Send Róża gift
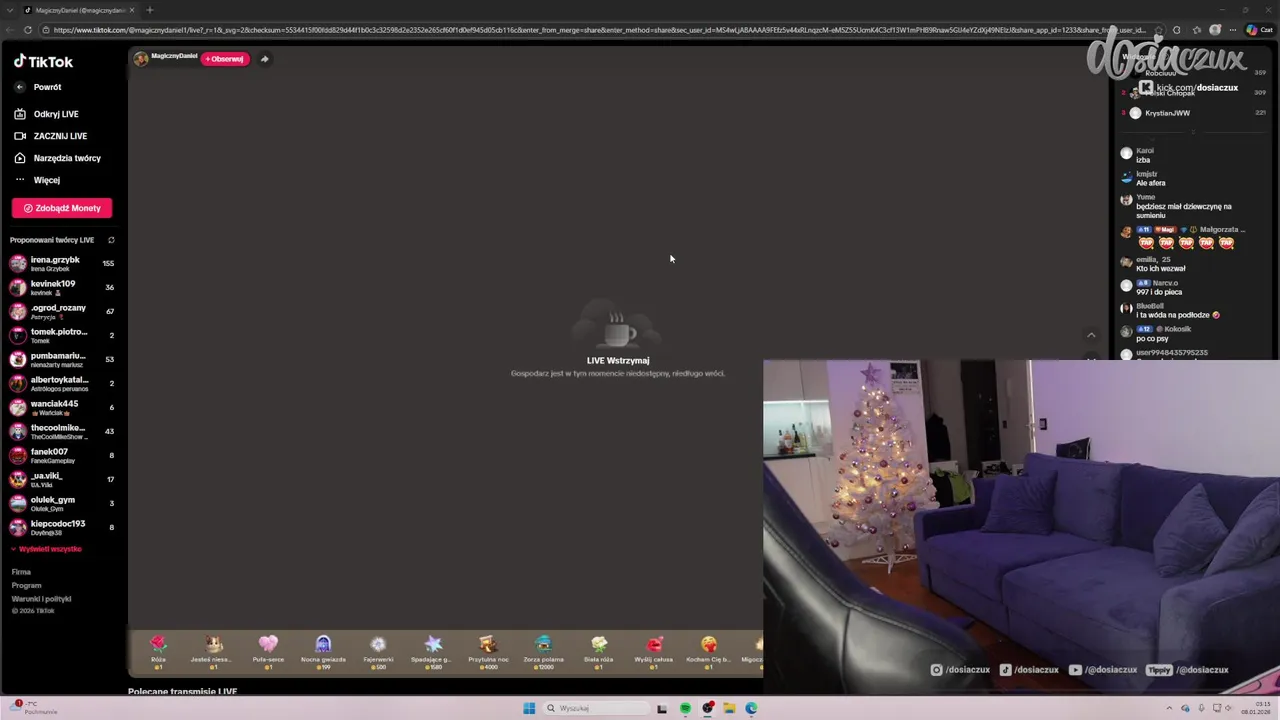1280x720 pixels. point(158,652)
